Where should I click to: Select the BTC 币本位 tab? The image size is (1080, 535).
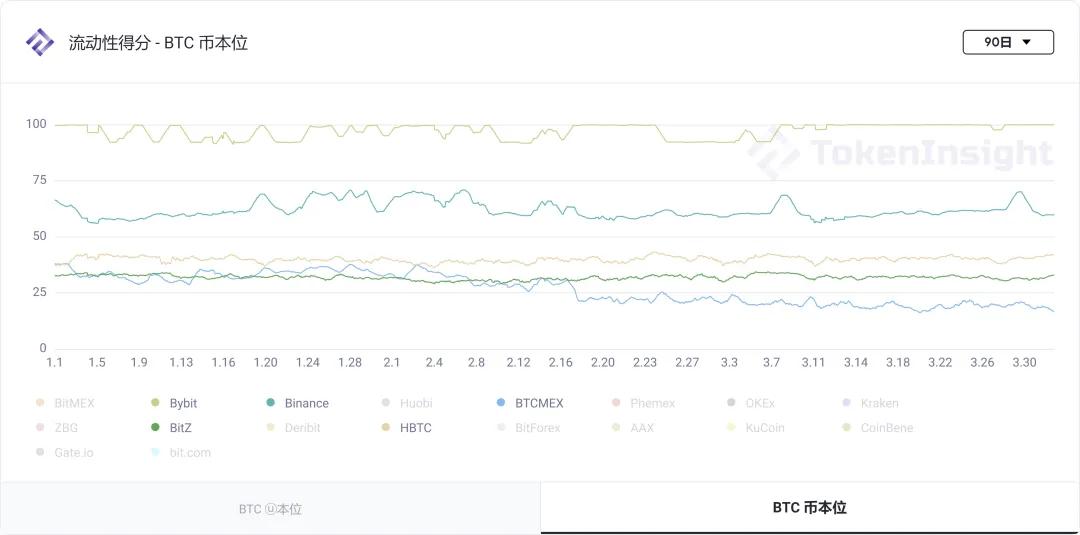click(x=809, y=508)
